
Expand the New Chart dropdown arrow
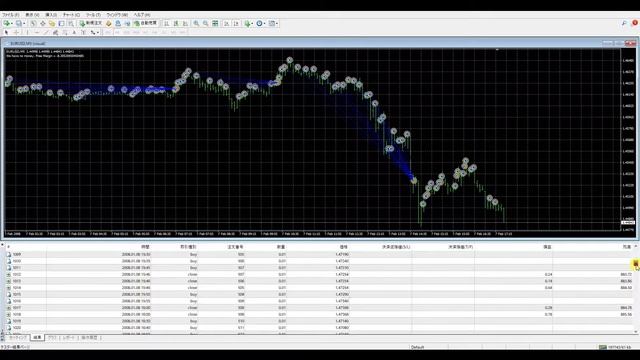(x=12, y=23)
